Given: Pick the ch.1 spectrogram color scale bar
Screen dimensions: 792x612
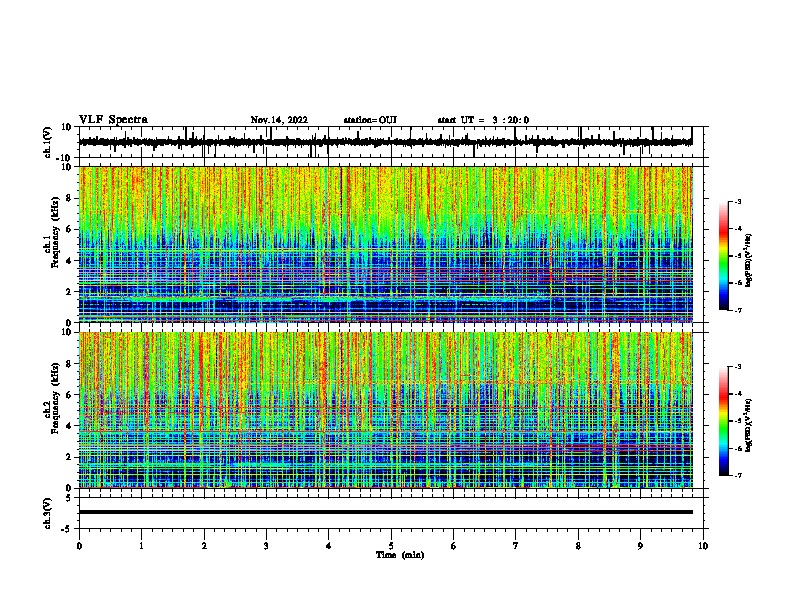Looking at the screenshot, I should pos(724,256).
